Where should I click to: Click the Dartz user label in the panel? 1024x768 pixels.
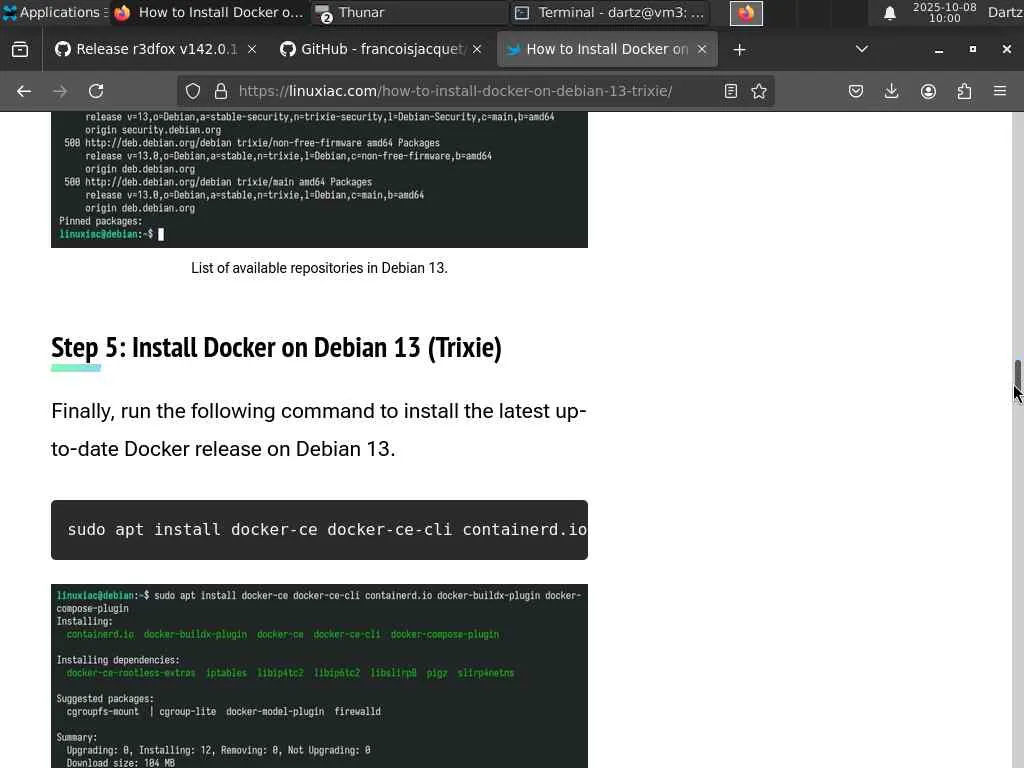click(x=1005, y=12)
